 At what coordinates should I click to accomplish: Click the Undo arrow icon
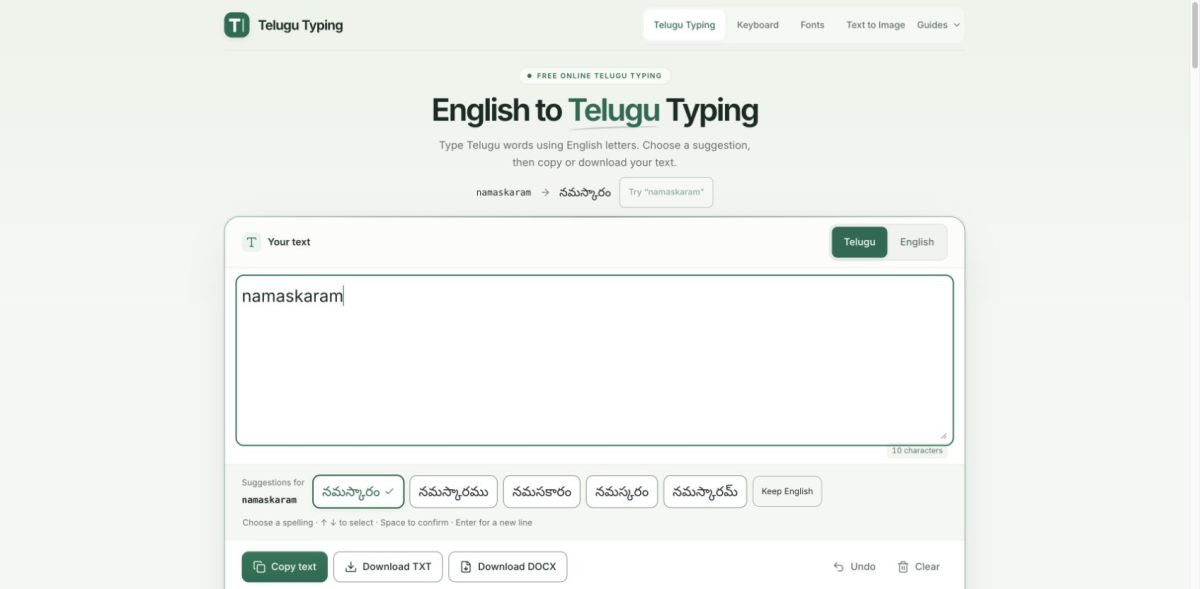point(838,567)
